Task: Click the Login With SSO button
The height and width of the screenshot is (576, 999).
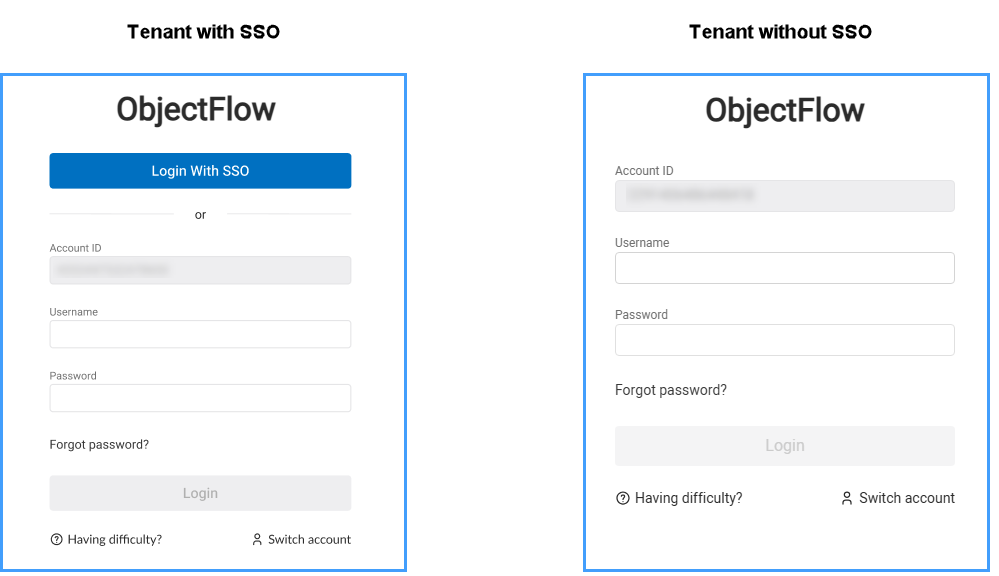Action: [x=200, y=171]
